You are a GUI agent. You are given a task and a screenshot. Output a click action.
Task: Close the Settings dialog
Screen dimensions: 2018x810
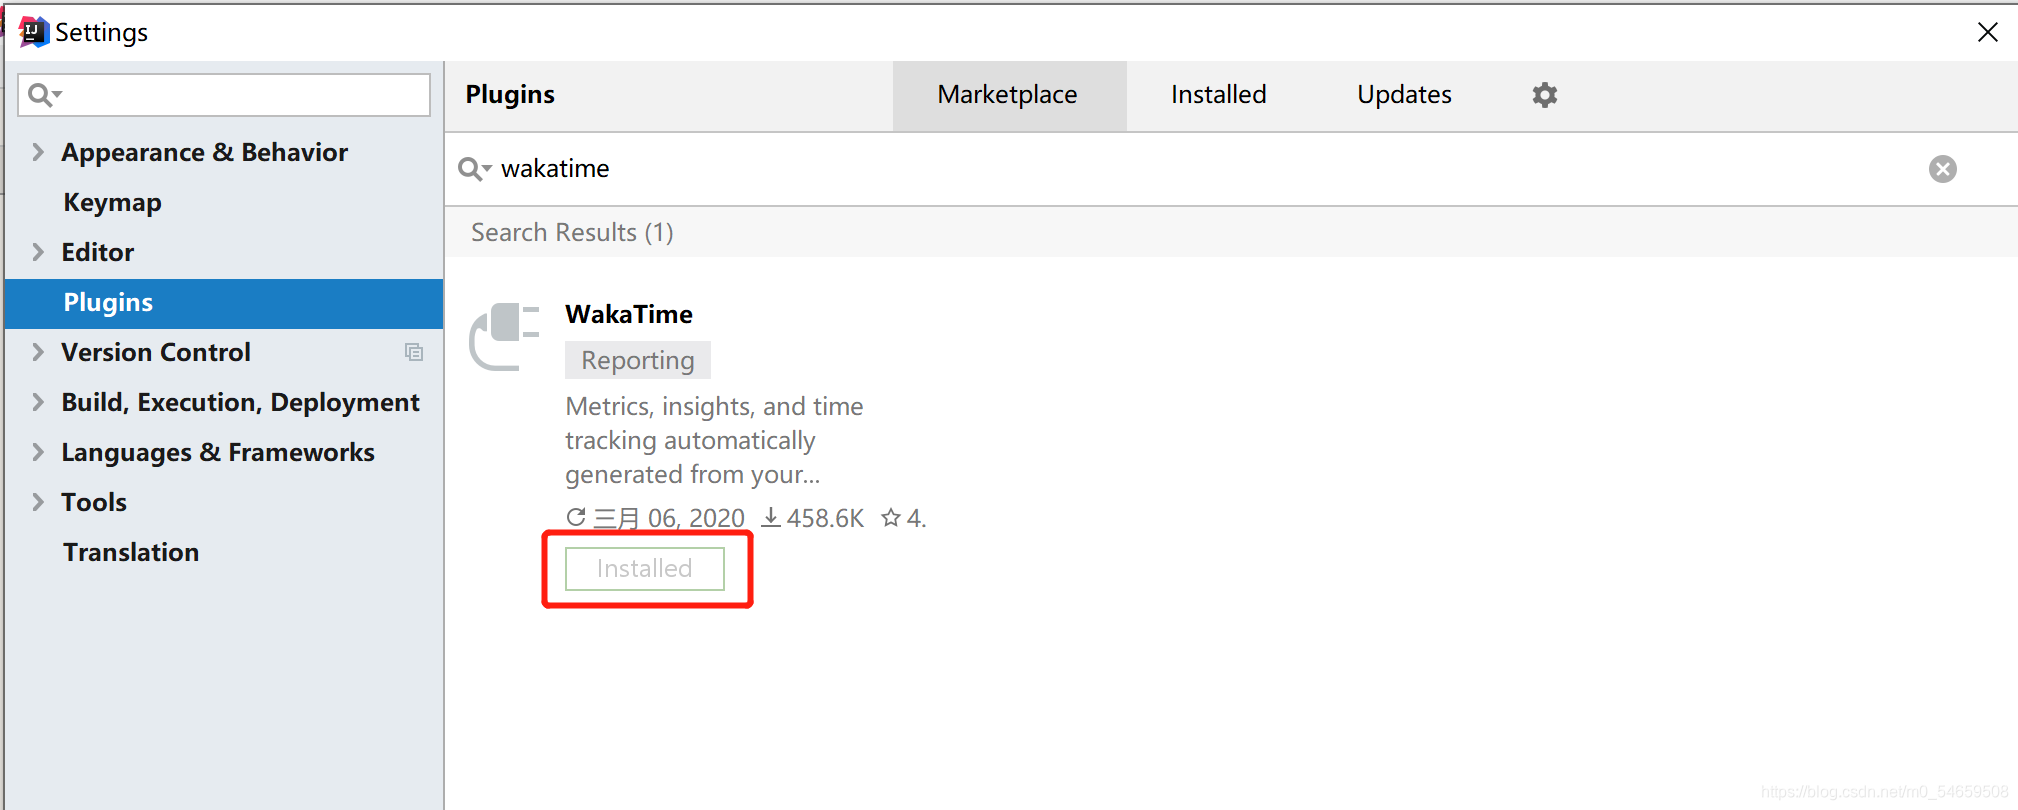point(1988,32)
